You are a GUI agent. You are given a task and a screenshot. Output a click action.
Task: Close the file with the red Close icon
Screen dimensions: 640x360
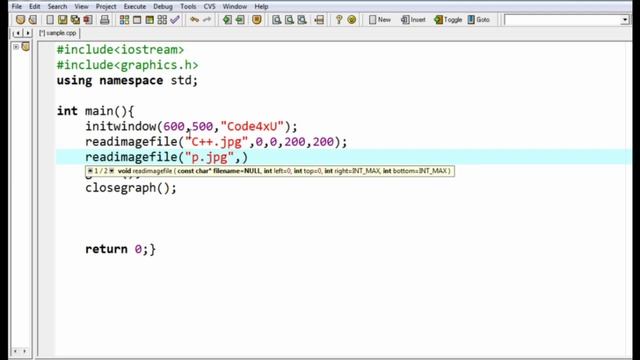tap(88, 20)
